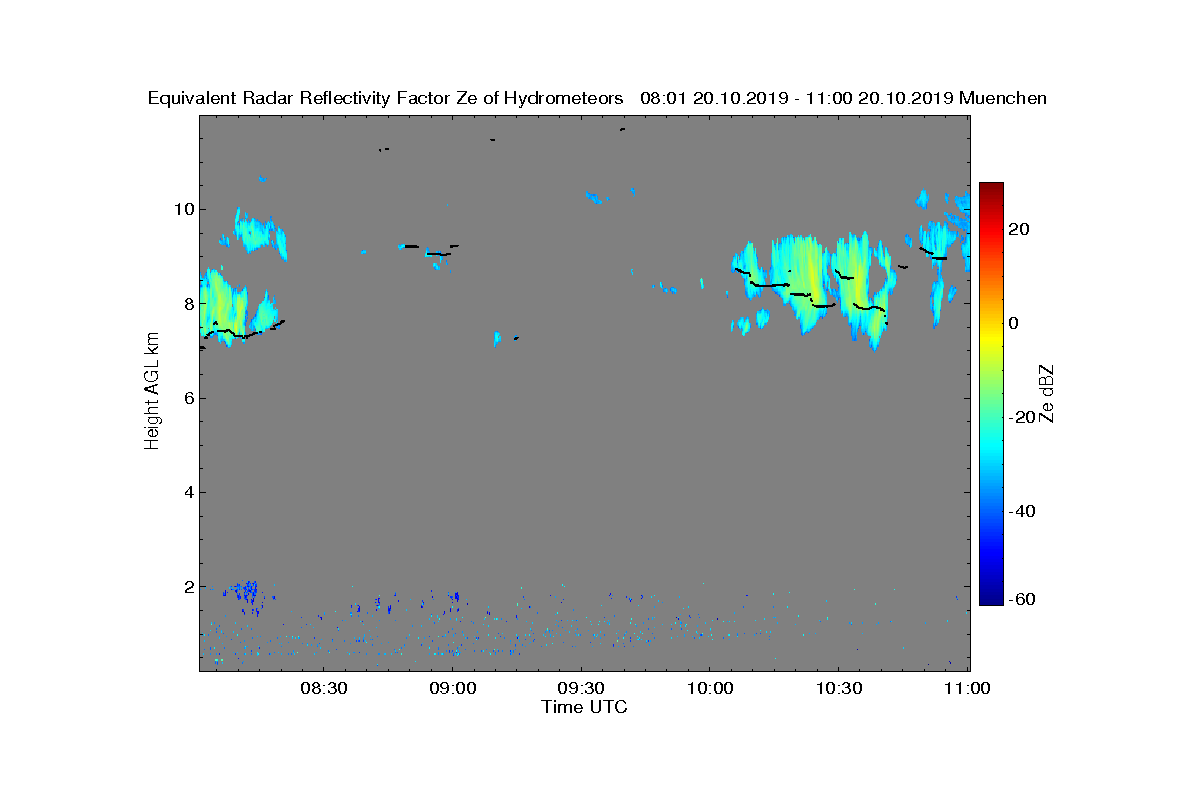Click the 09:00 time tick label

452,688
